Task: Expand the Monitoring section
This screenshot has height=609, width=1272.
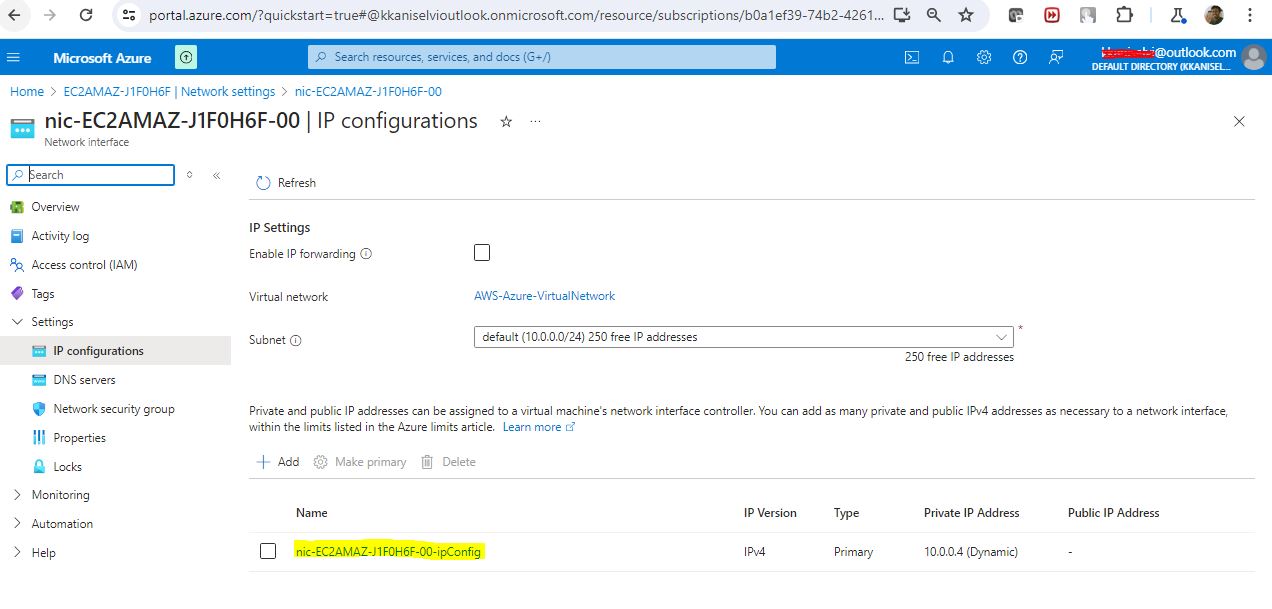Action: coord(17,495)
